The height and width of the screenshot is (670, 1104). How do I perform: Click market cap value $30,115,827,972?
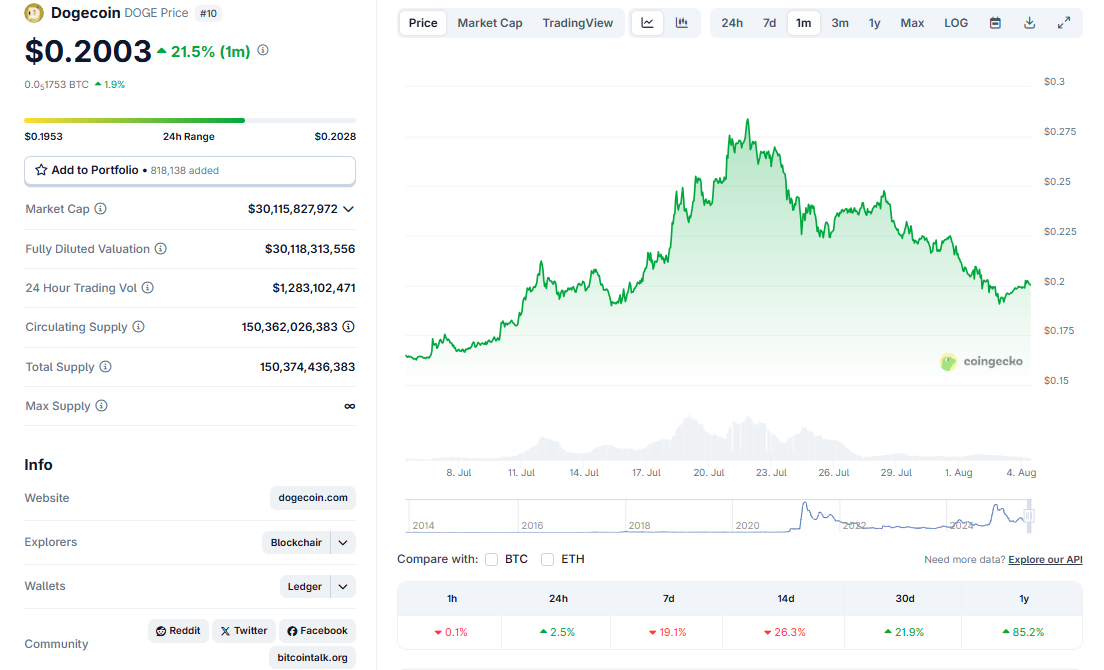pos(292,209)
